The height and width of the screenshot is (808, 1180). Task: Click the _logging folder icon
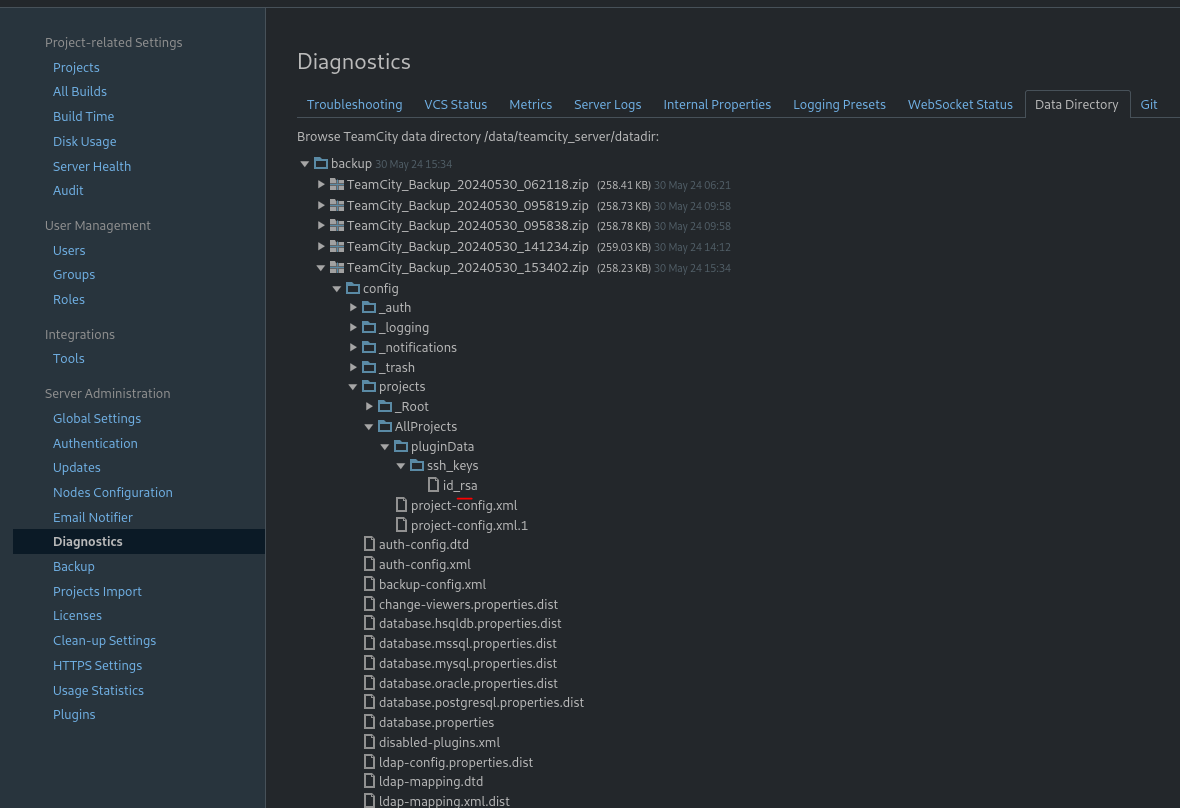pos(369,327)
